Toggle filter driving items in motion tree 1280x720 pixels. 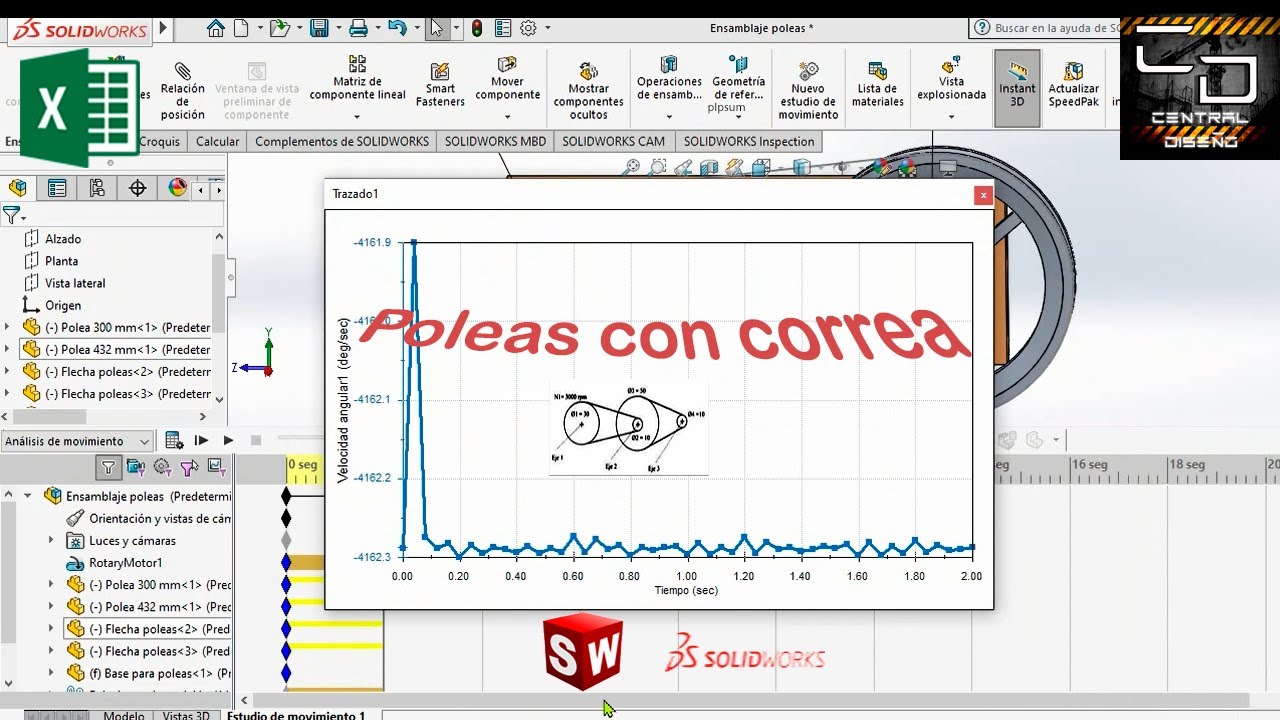click(162, 467)
